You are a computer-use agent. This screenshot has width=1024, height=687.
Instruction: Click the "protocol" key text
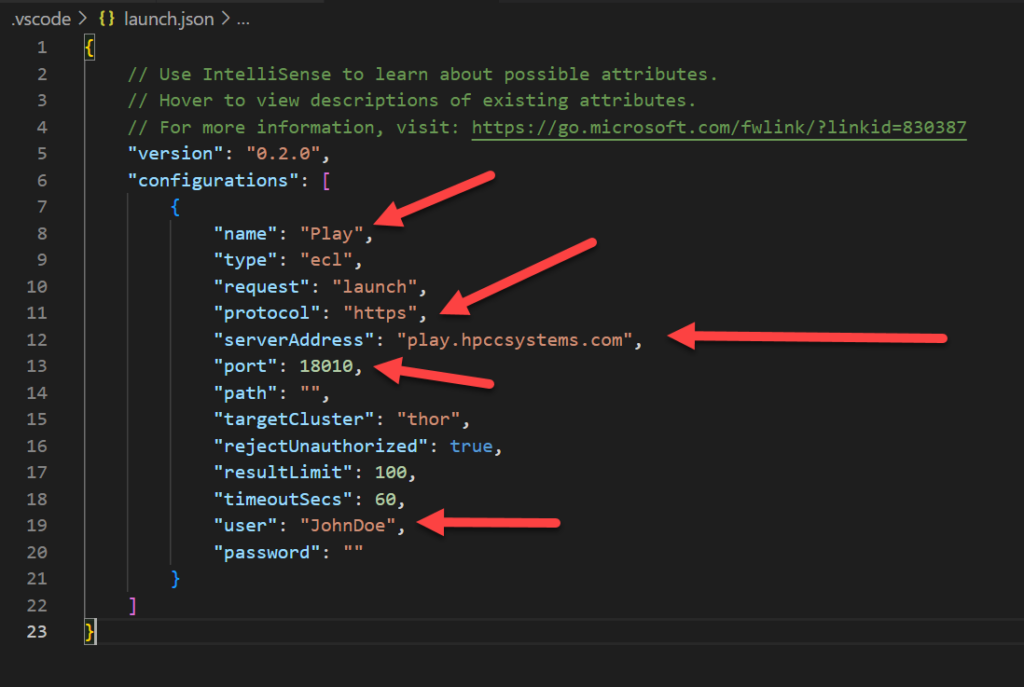click(x=266, y=313)
